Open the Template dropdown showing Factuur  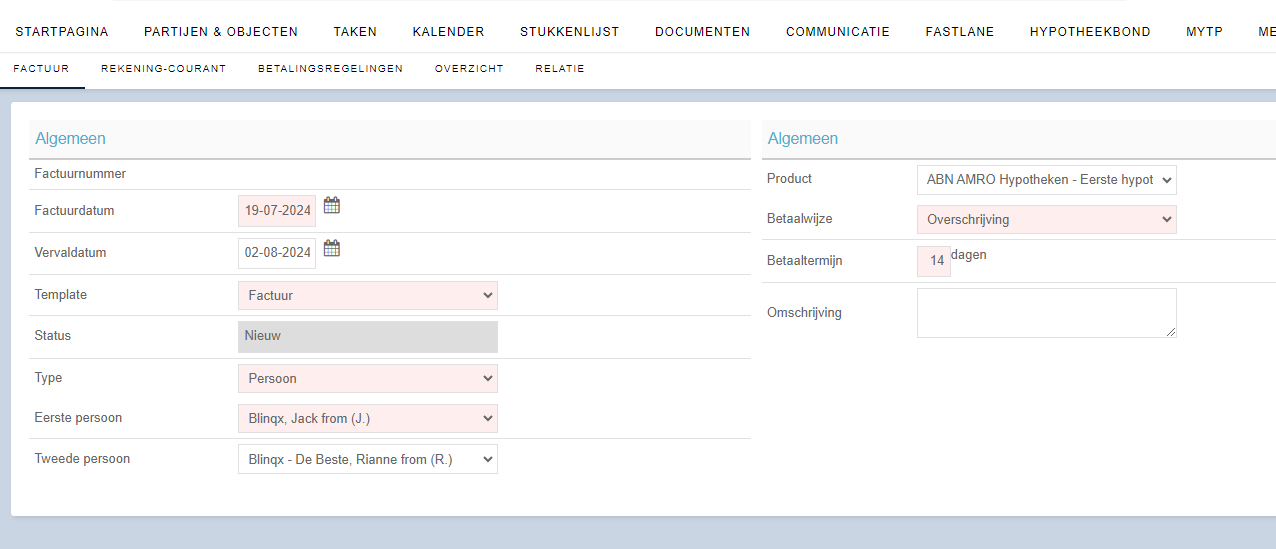point(368,295)
